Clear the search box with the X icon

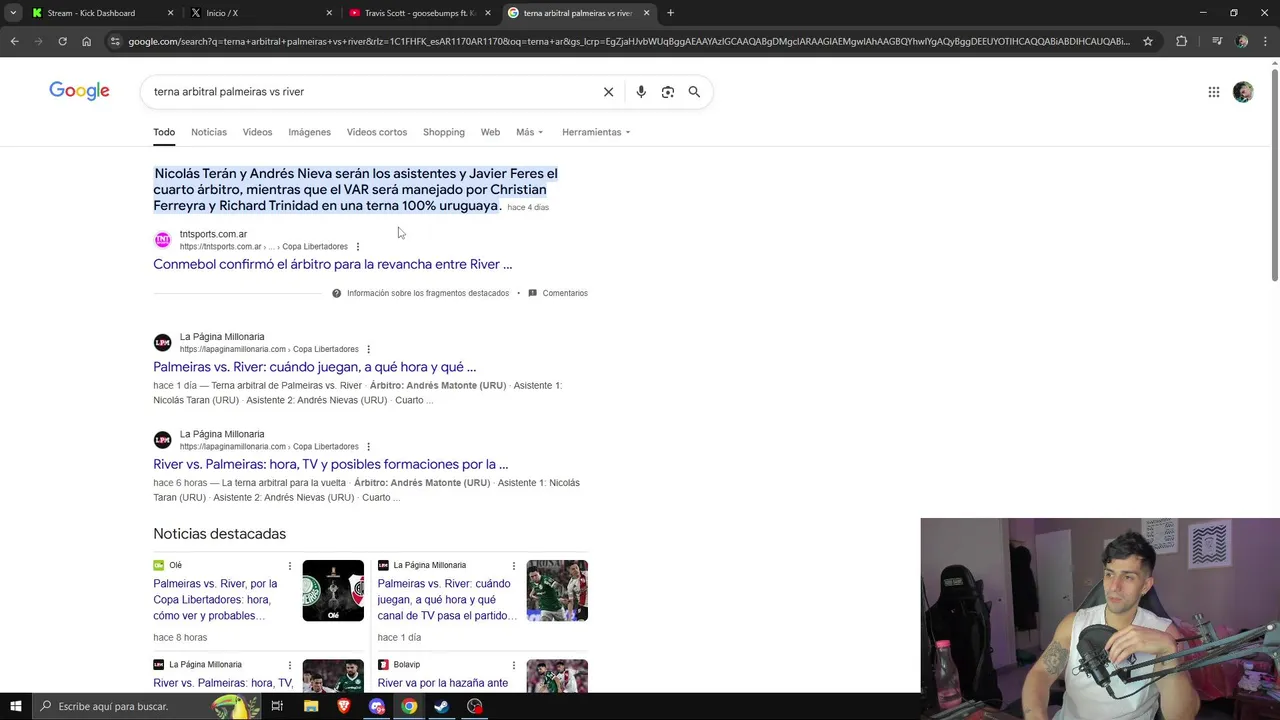[x=608, y=92]
